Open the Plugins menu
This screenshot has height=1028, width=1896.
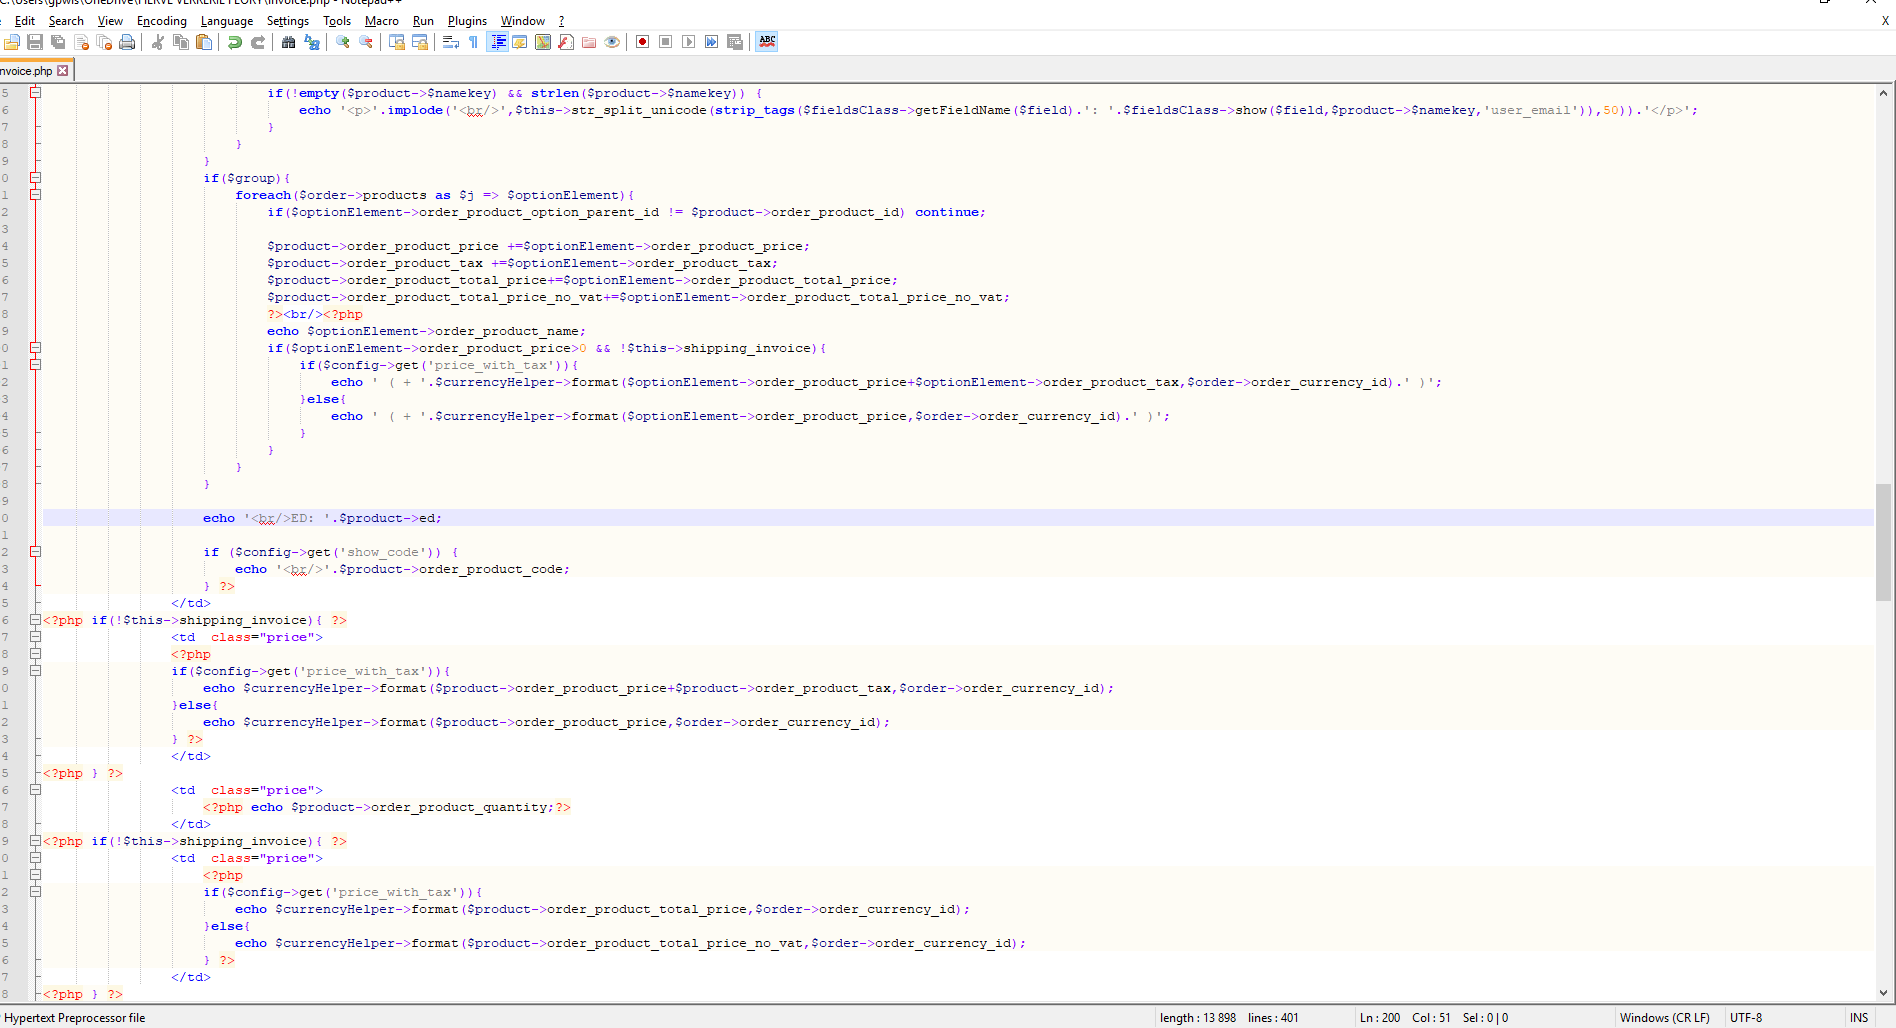467,21
